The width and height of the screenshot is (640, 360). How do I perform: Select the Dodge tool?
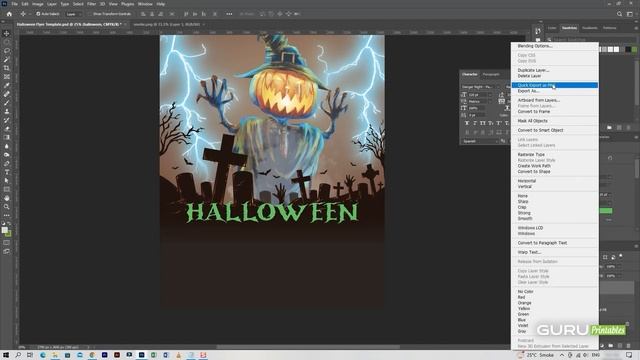7,155
